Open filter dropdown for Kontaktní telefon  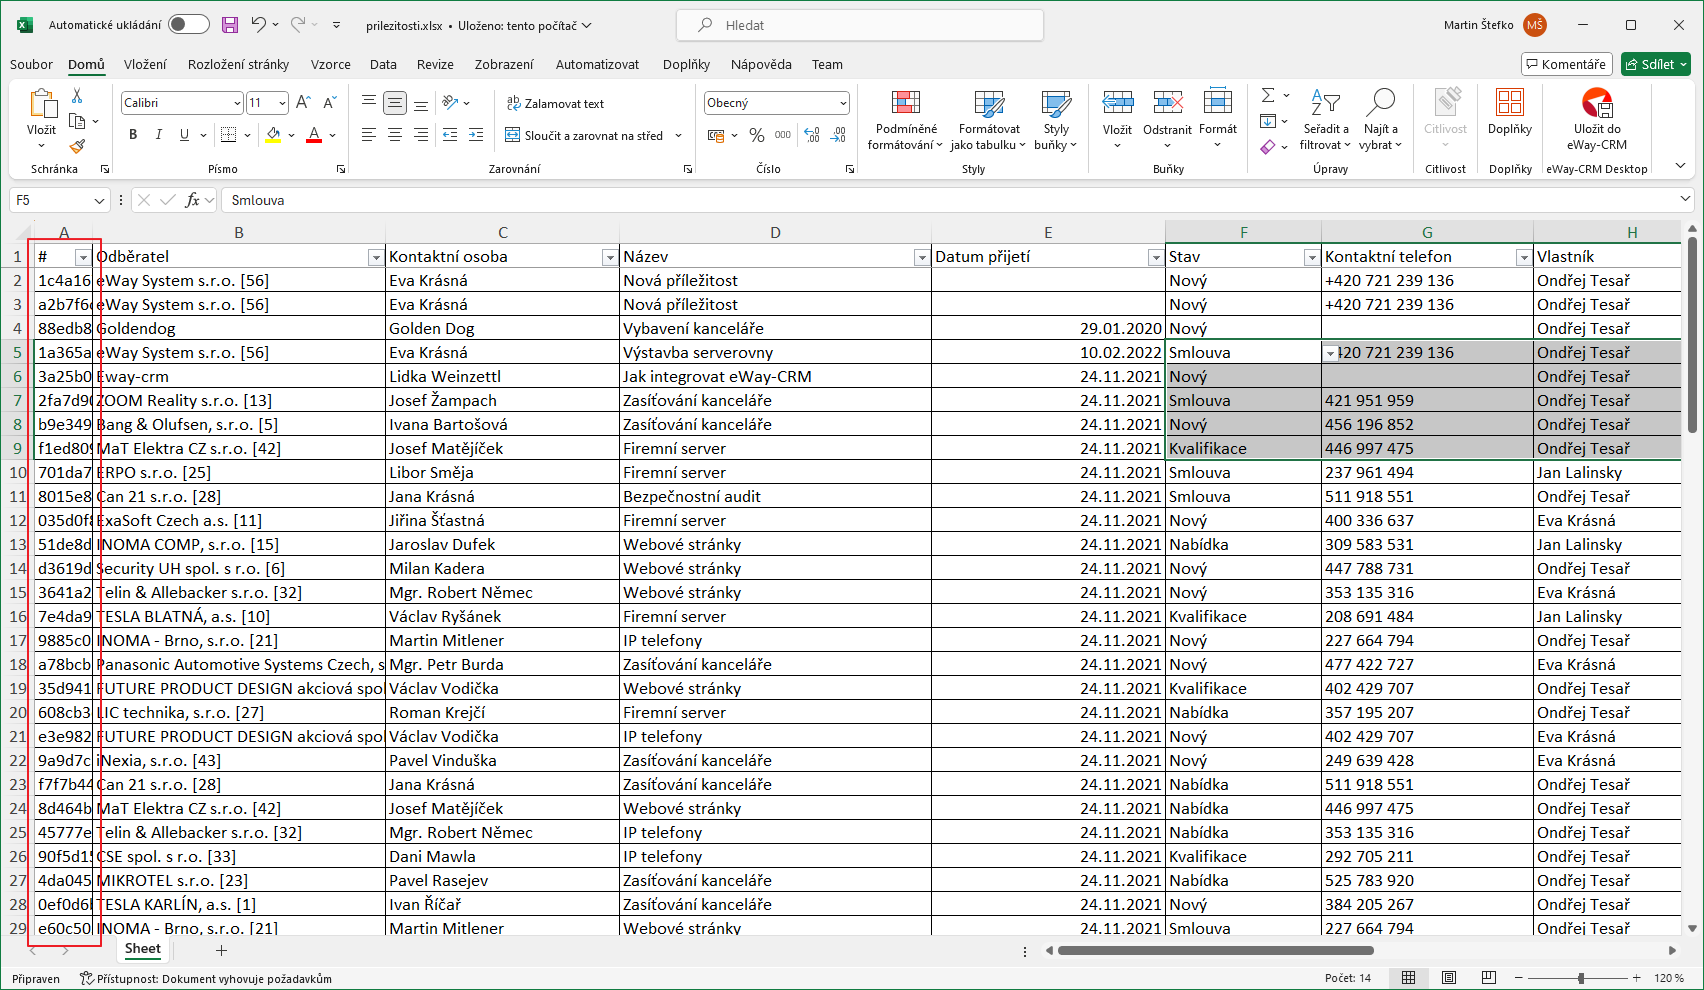1523,258
